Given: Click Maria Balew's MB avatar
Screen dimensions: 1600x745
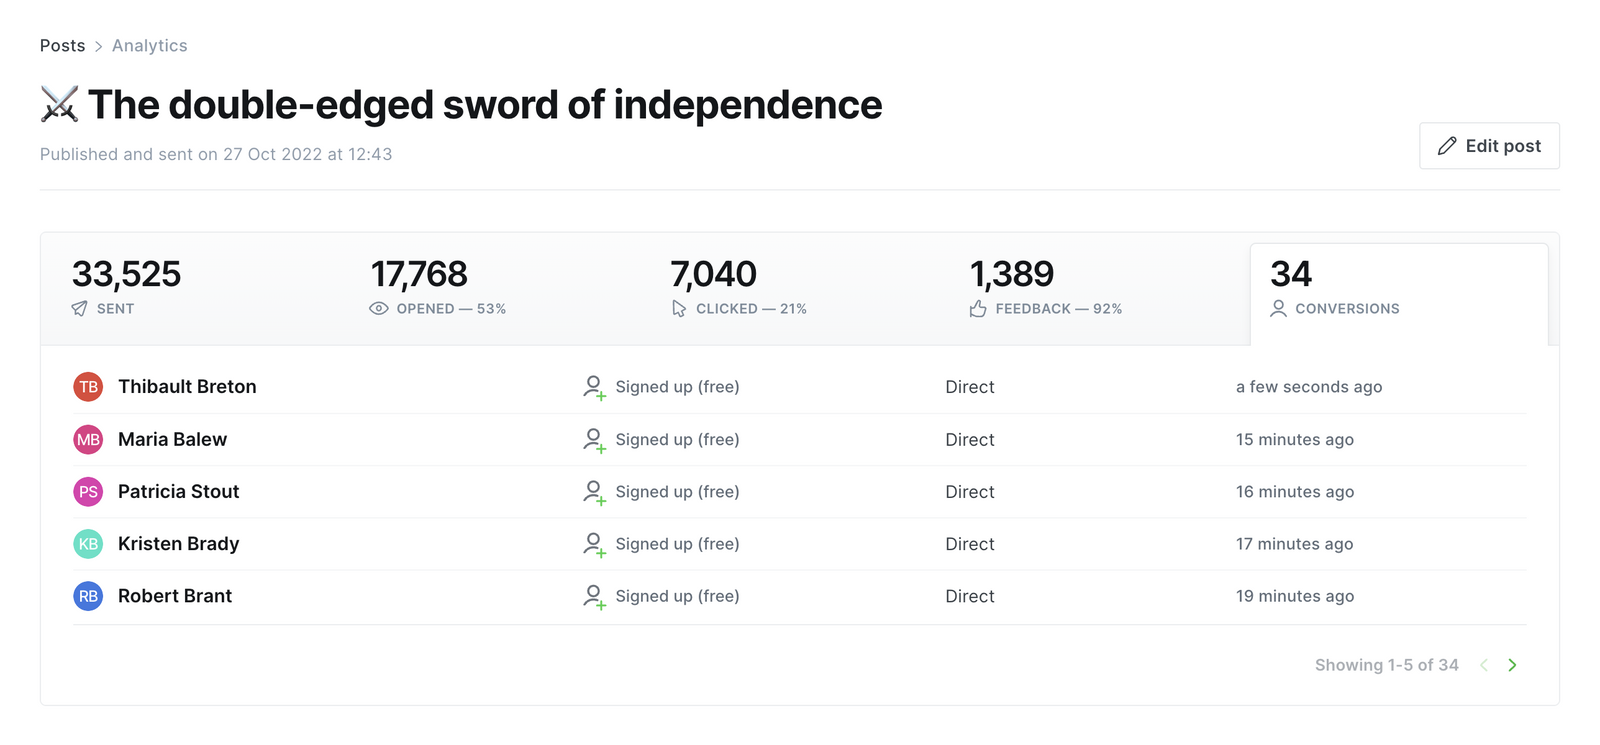Looking at the screenshot, I should point(88,439).
